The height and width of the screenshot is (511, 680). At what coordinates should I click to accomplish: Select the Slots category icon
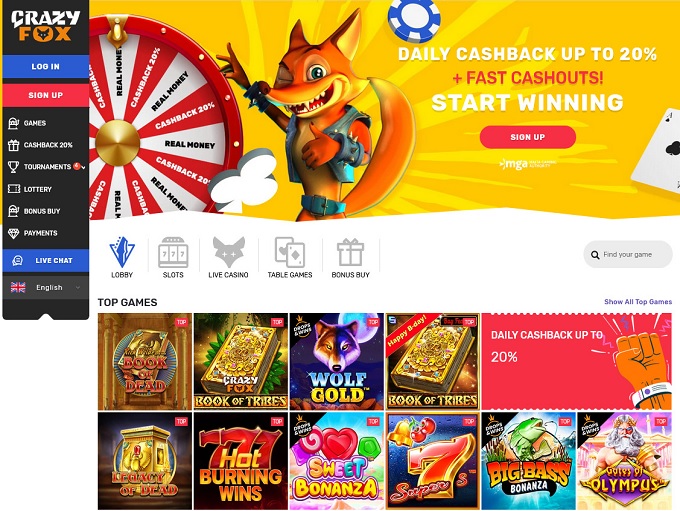[173, 252]
